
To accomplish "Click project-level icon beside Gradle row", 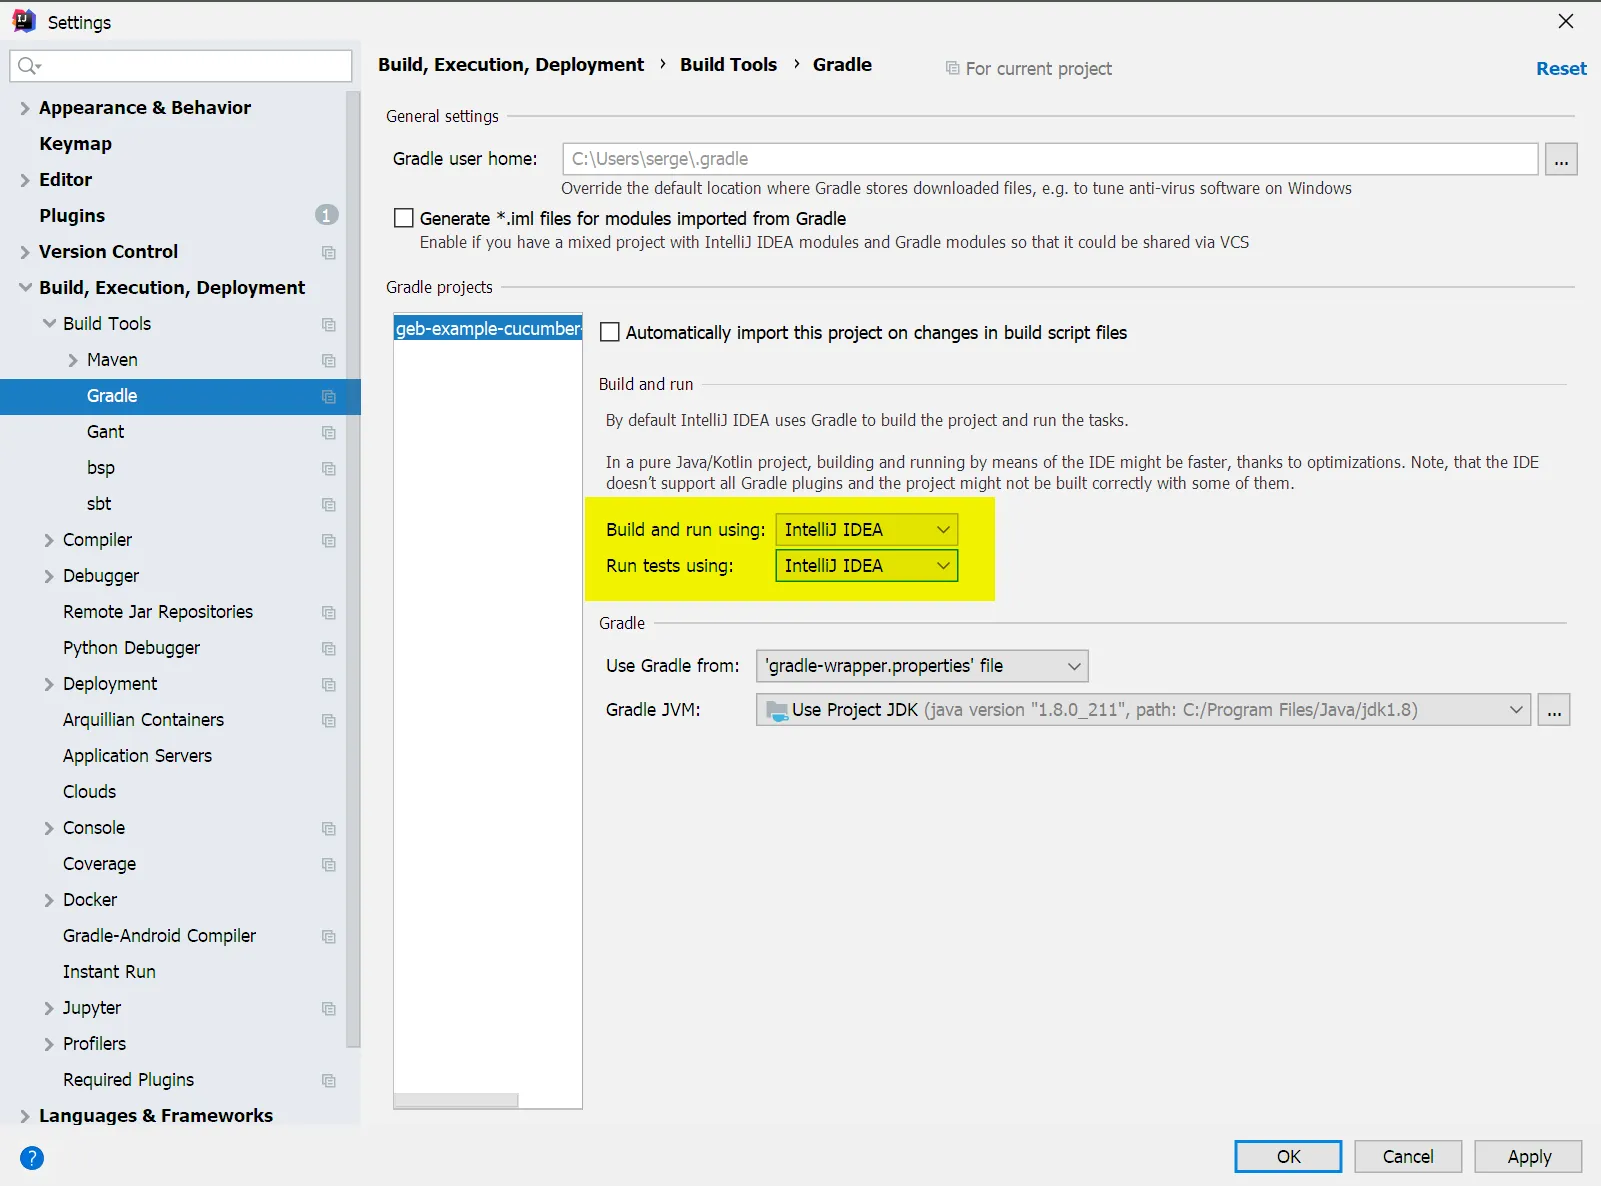I will click(x=329, y=396).
